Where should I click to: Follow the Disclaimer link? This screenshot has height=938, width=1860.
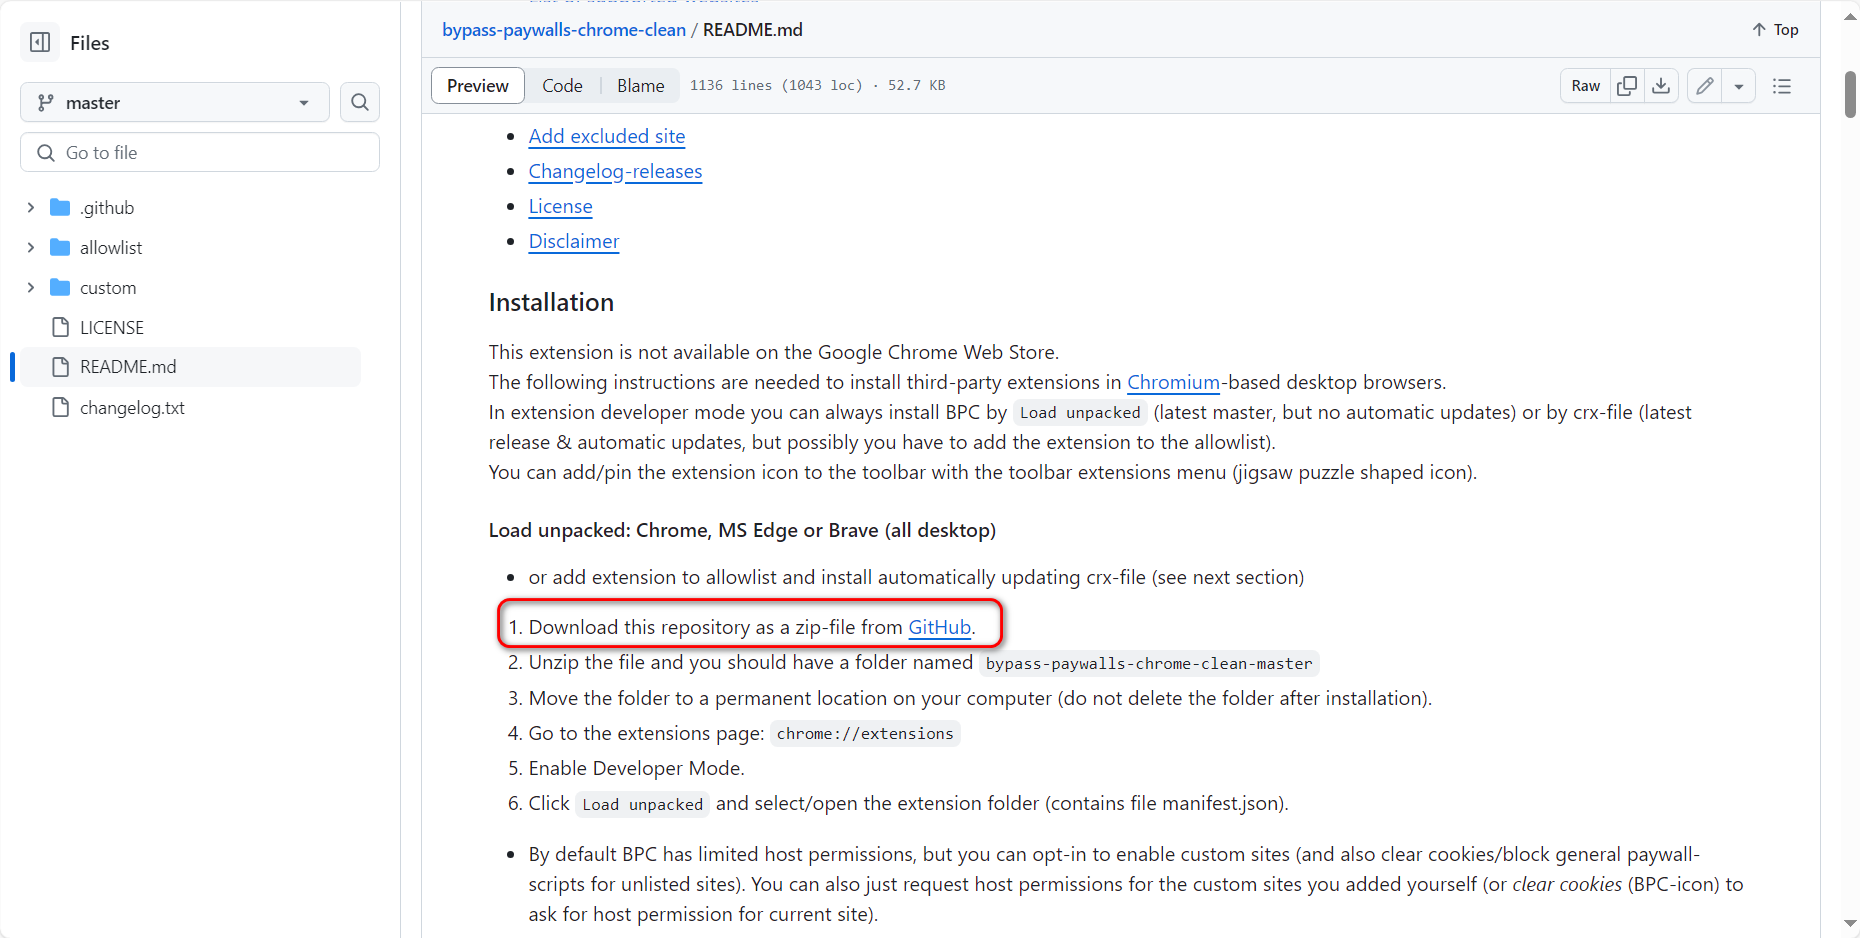574,241
